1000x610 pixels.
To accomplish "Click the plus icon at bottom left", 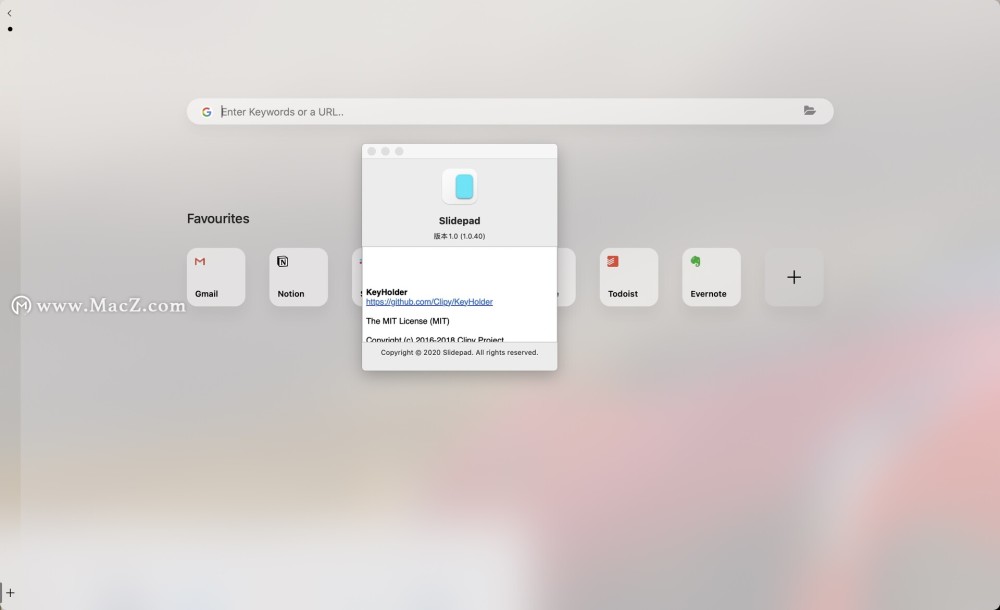I will pos(10,593).
